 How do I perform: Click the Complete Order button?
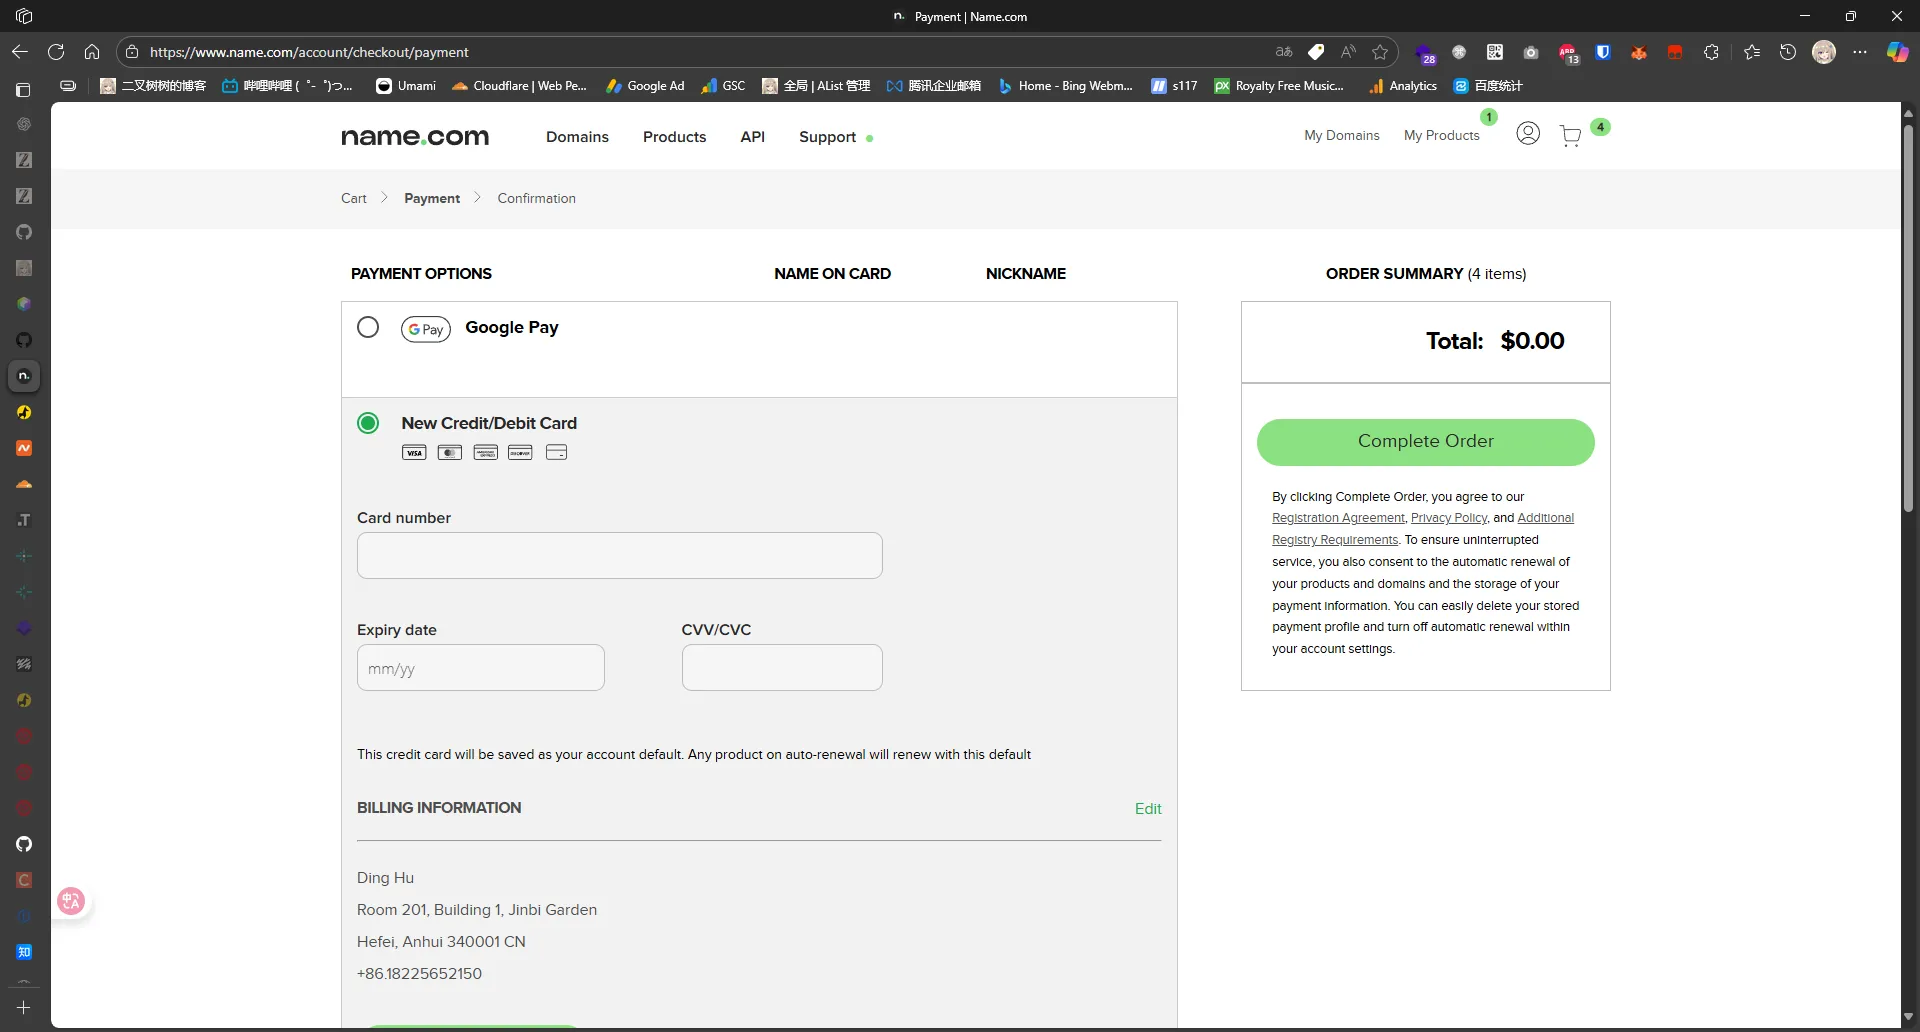point(1425,442)
